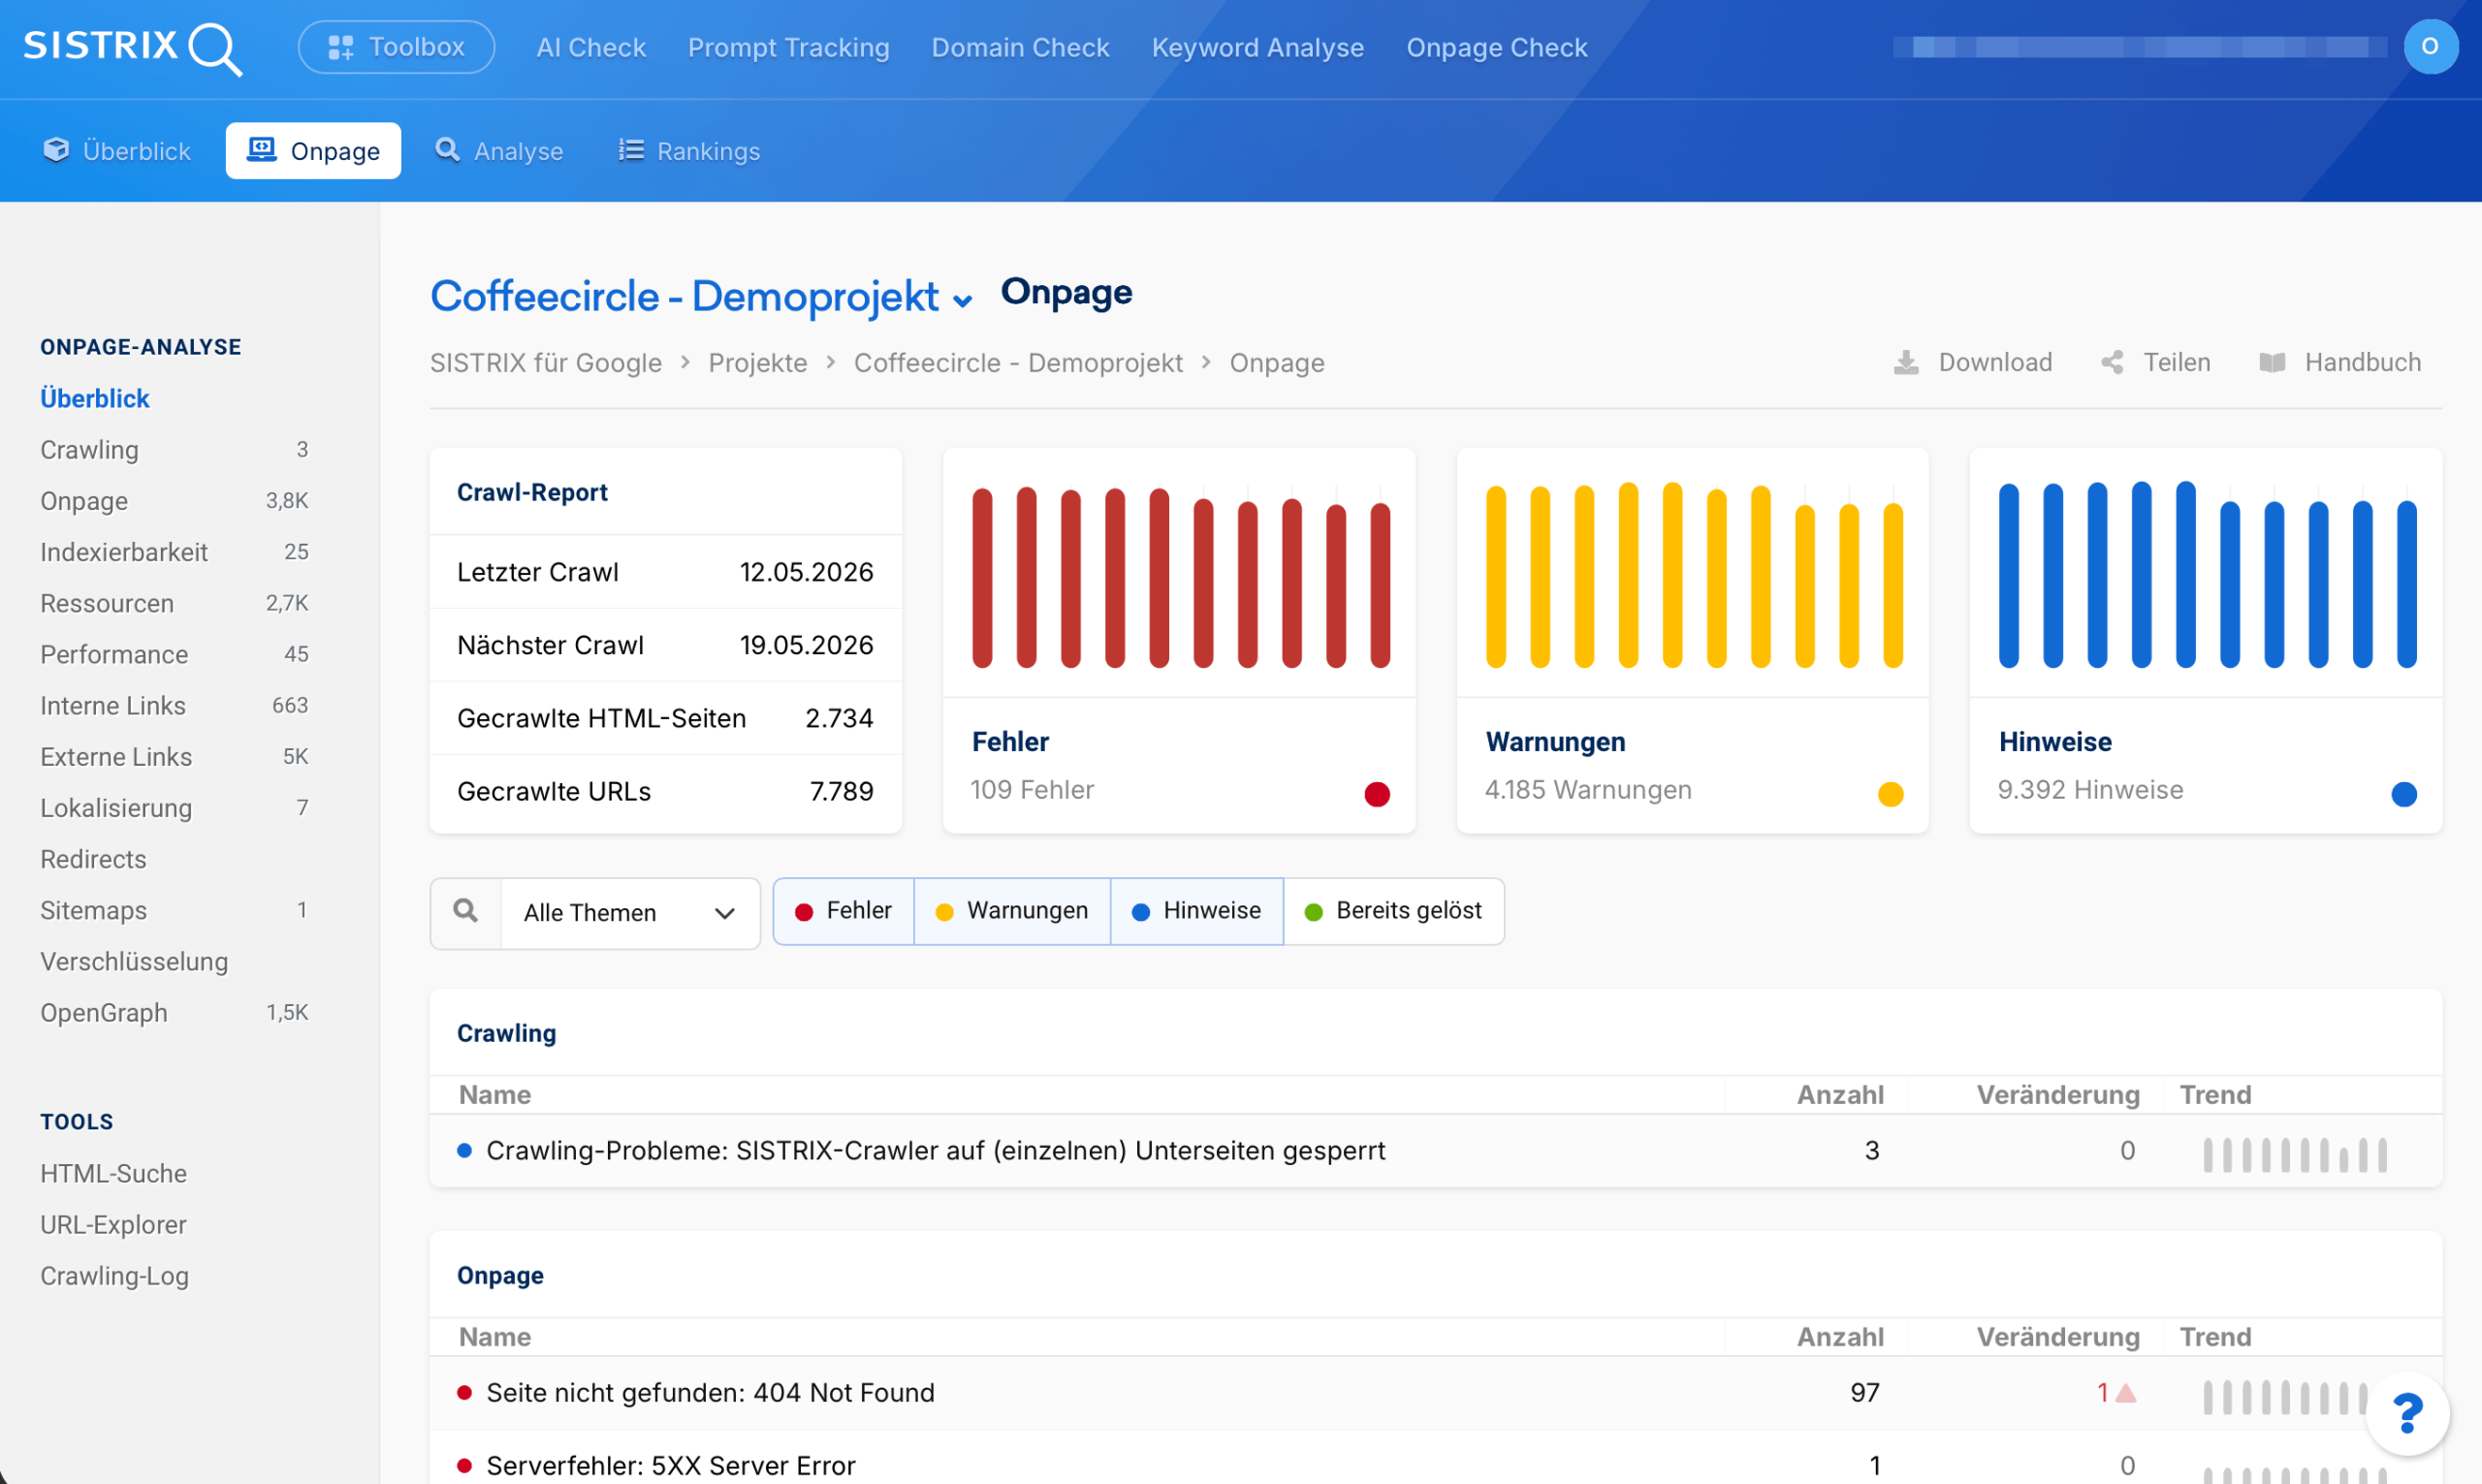
Task: Click the red change arrow in 404 row
Action: pos(2126,1393)
